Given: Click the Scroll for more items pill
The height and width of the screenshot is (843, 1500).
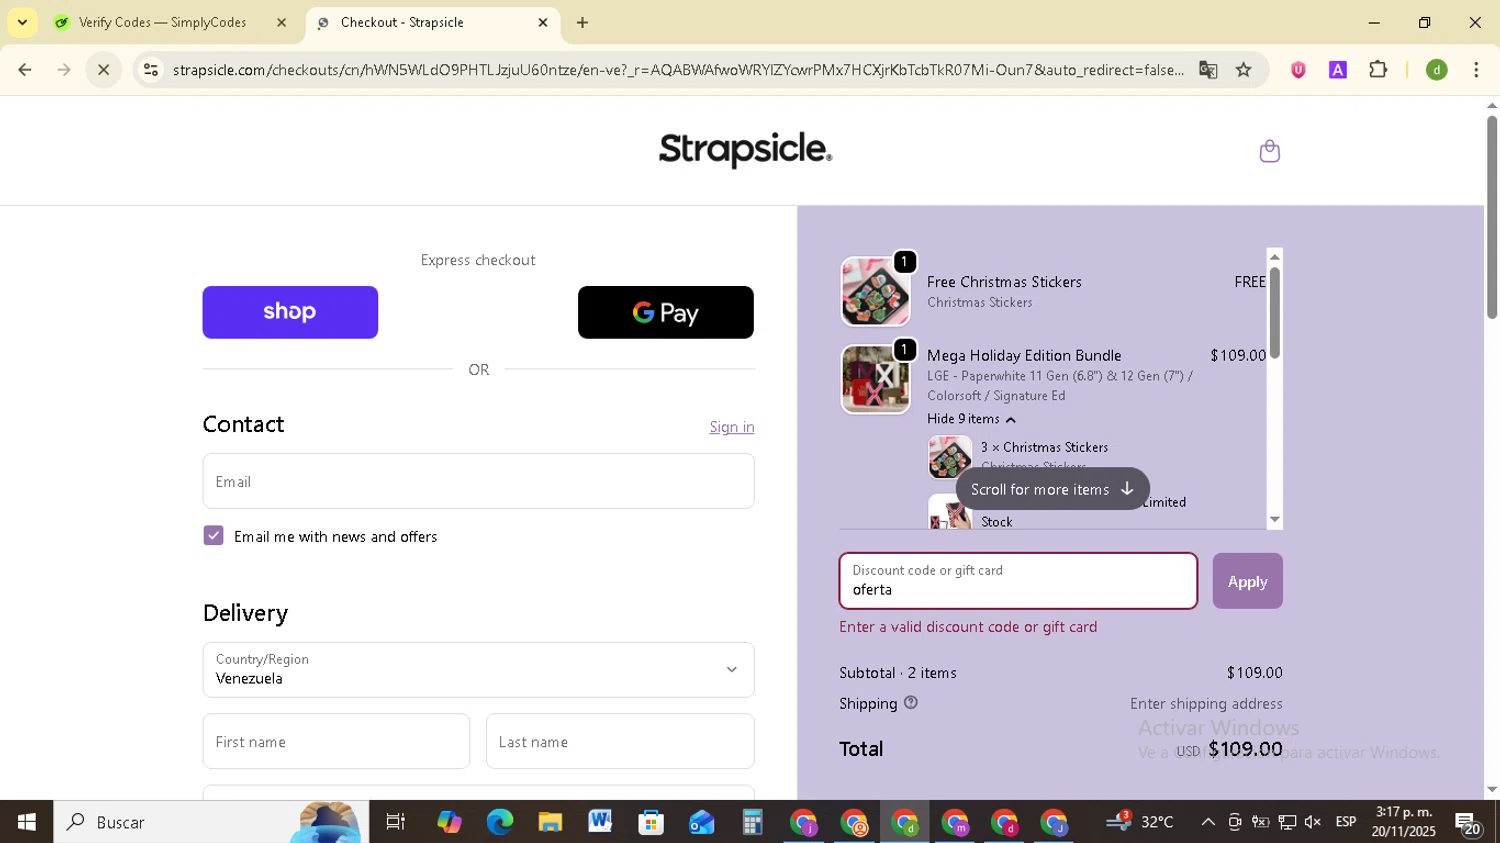Looking at the screenshot, I should pos(1052,489).
